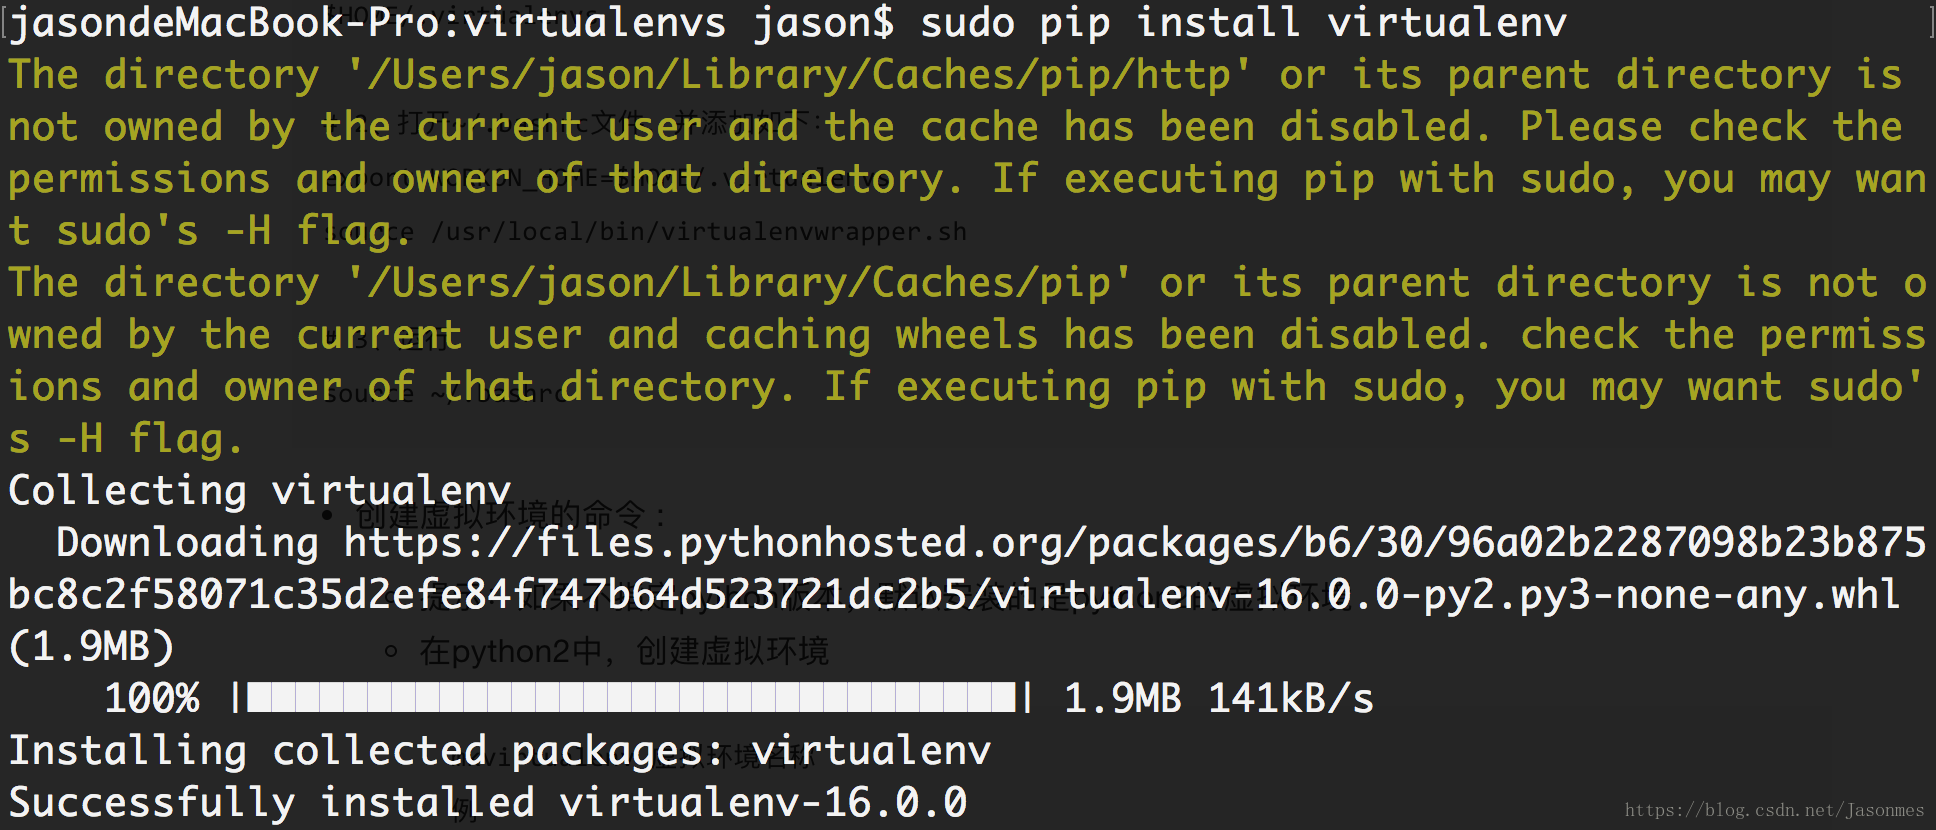
Task: Click the '1.9MB 141kB/s' download speed text
Action: tap(1219, 698)
